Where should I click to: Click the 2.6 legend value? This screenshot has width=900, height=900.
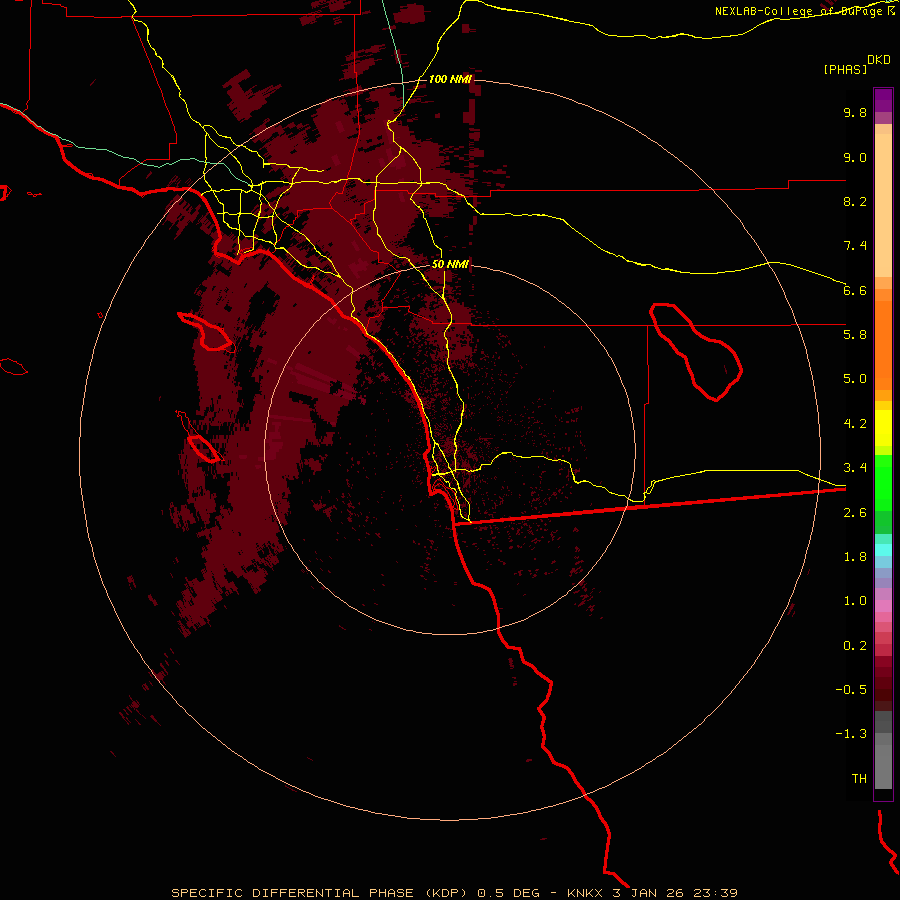(x=855, y=513)
